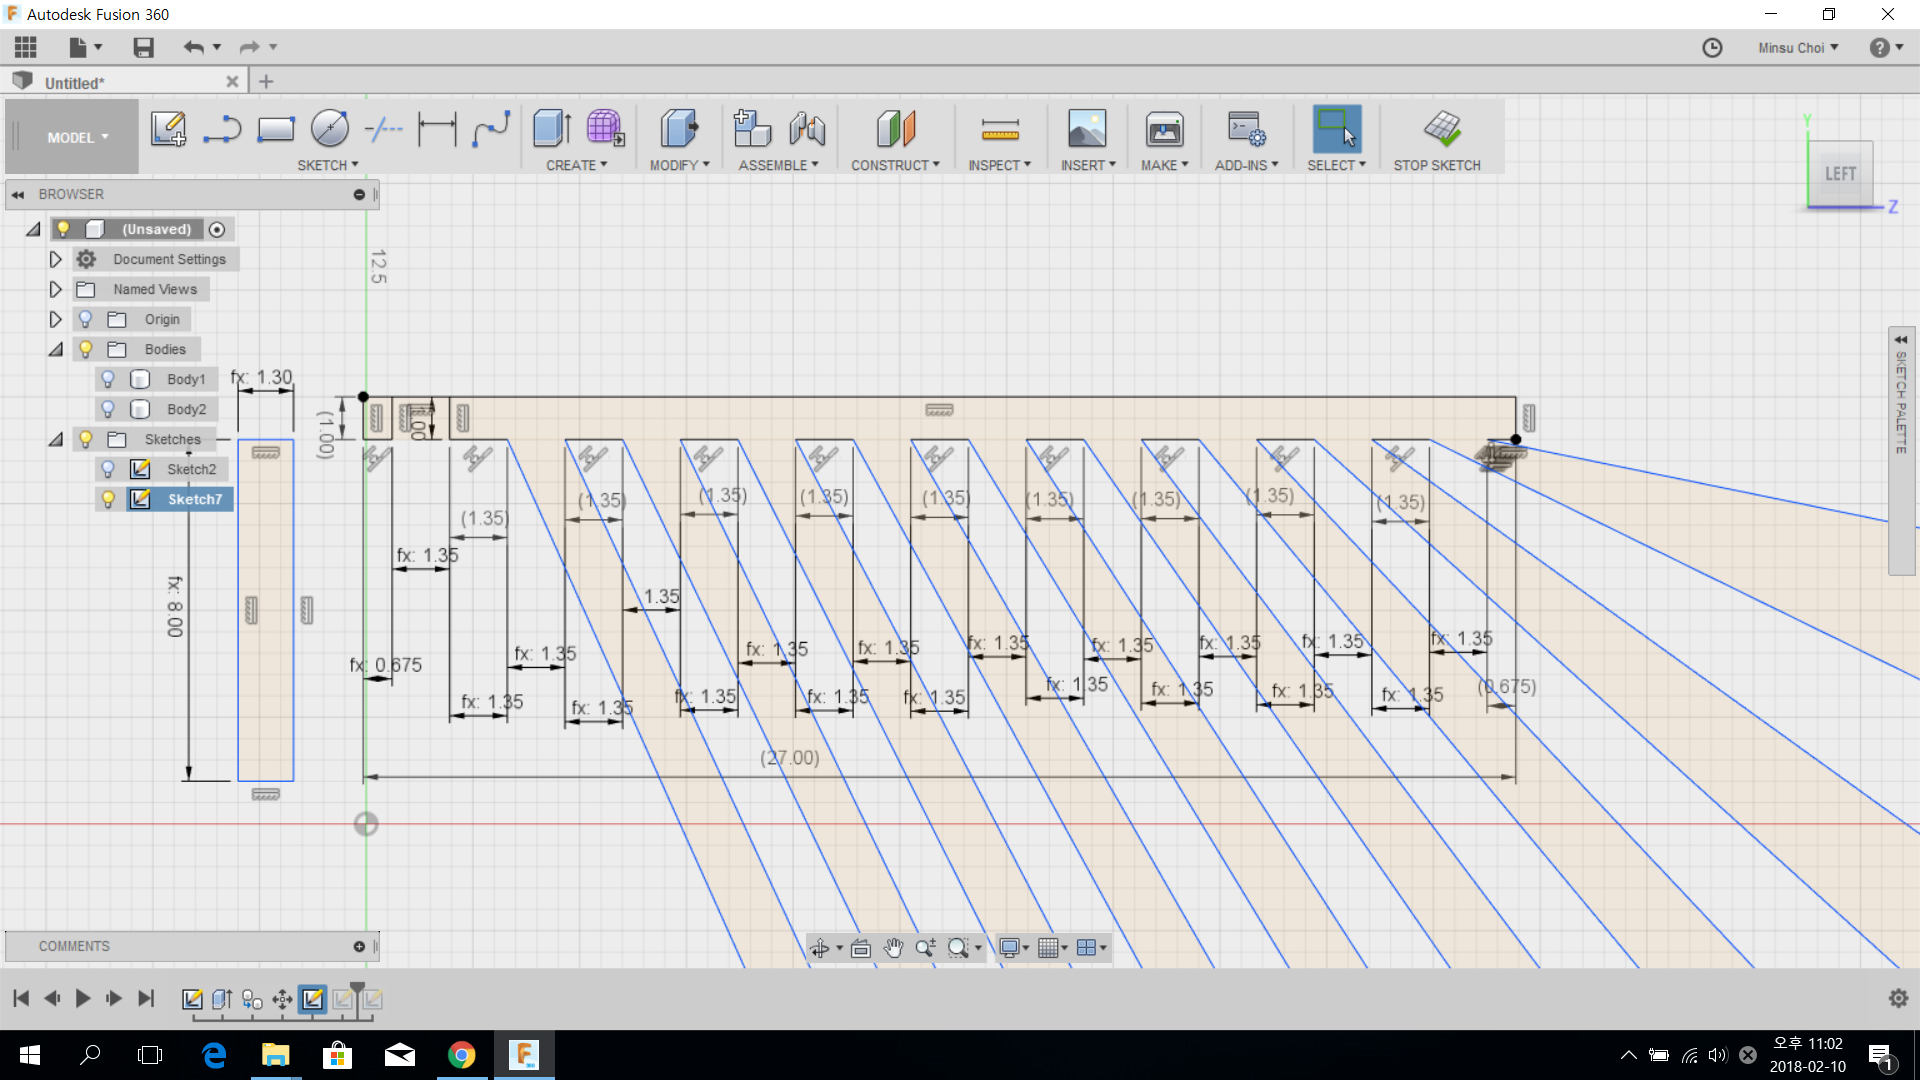Expand the Origin tree node
Screen dimensions: 1920x1080
click(x=56, y=319)
